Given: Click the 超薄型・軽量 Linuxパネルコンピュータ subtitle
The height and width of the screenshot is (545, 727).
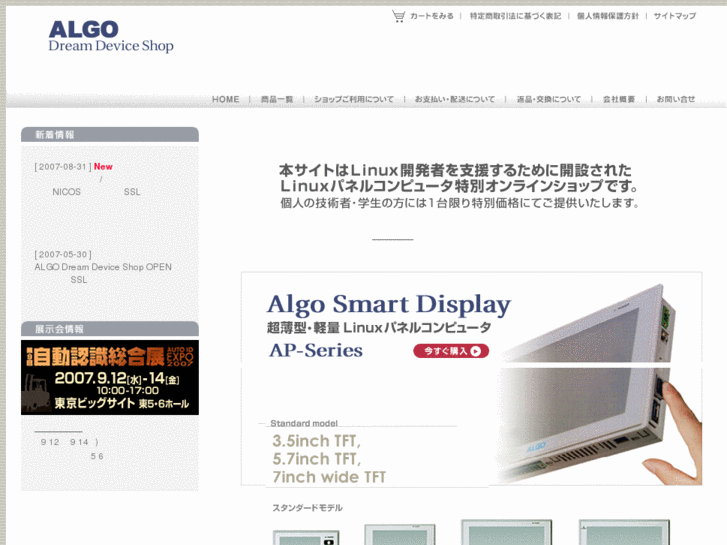Looking at the screenshot, I should [379, 327].
